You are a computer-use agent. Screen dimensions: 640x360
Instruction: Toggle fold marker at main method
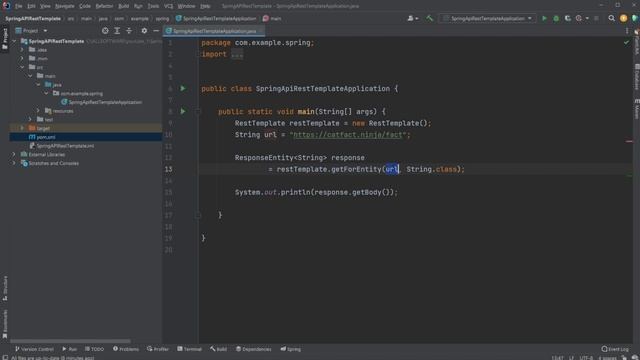(198, 111)
